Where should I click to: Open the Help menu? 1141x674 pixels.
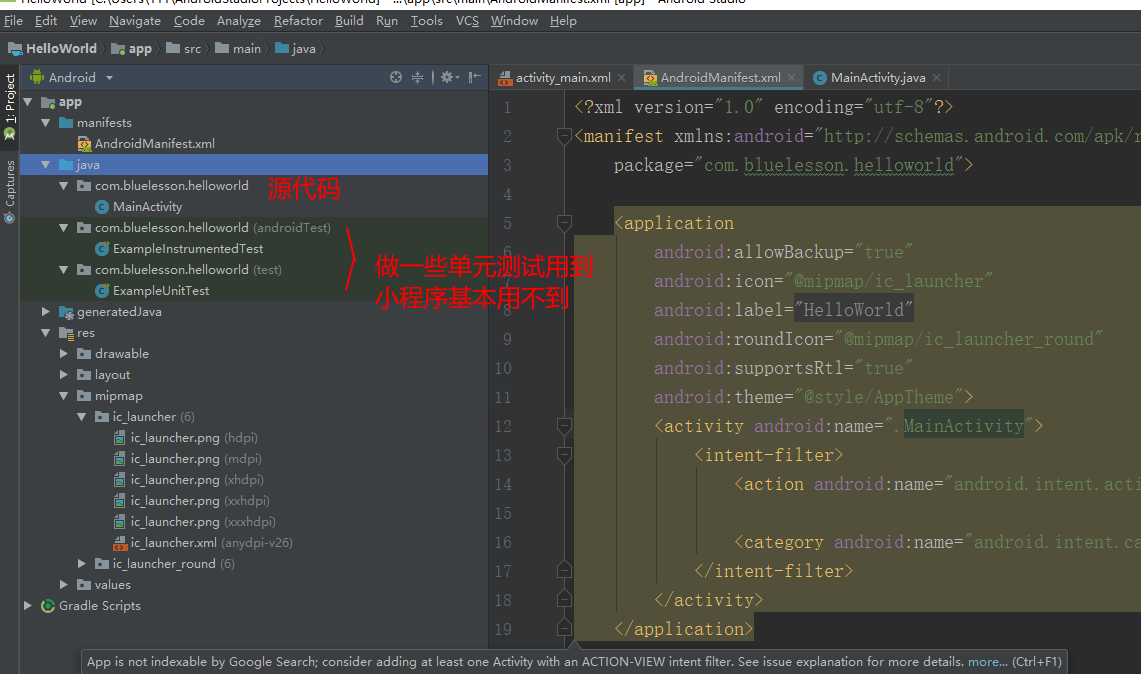563,21
